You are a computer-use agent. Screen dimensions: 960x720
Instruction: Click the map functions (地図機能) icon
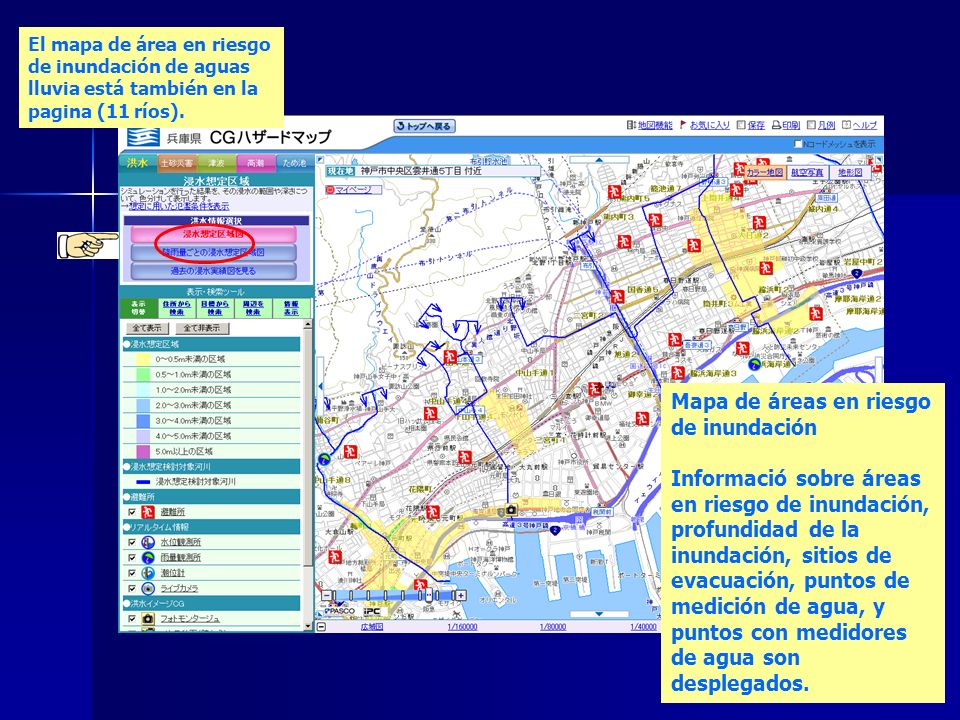pos(631,125)
